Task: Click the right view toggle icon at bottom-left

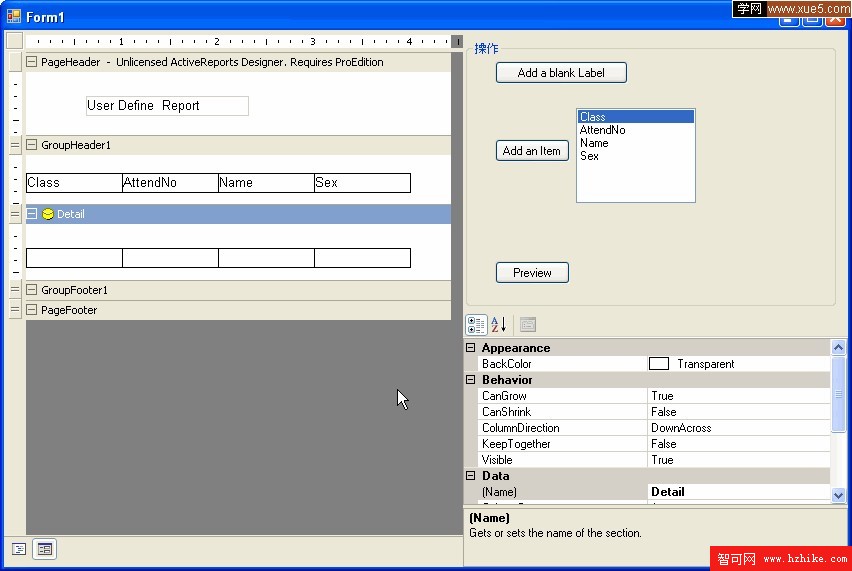Action: coord(45,549)
